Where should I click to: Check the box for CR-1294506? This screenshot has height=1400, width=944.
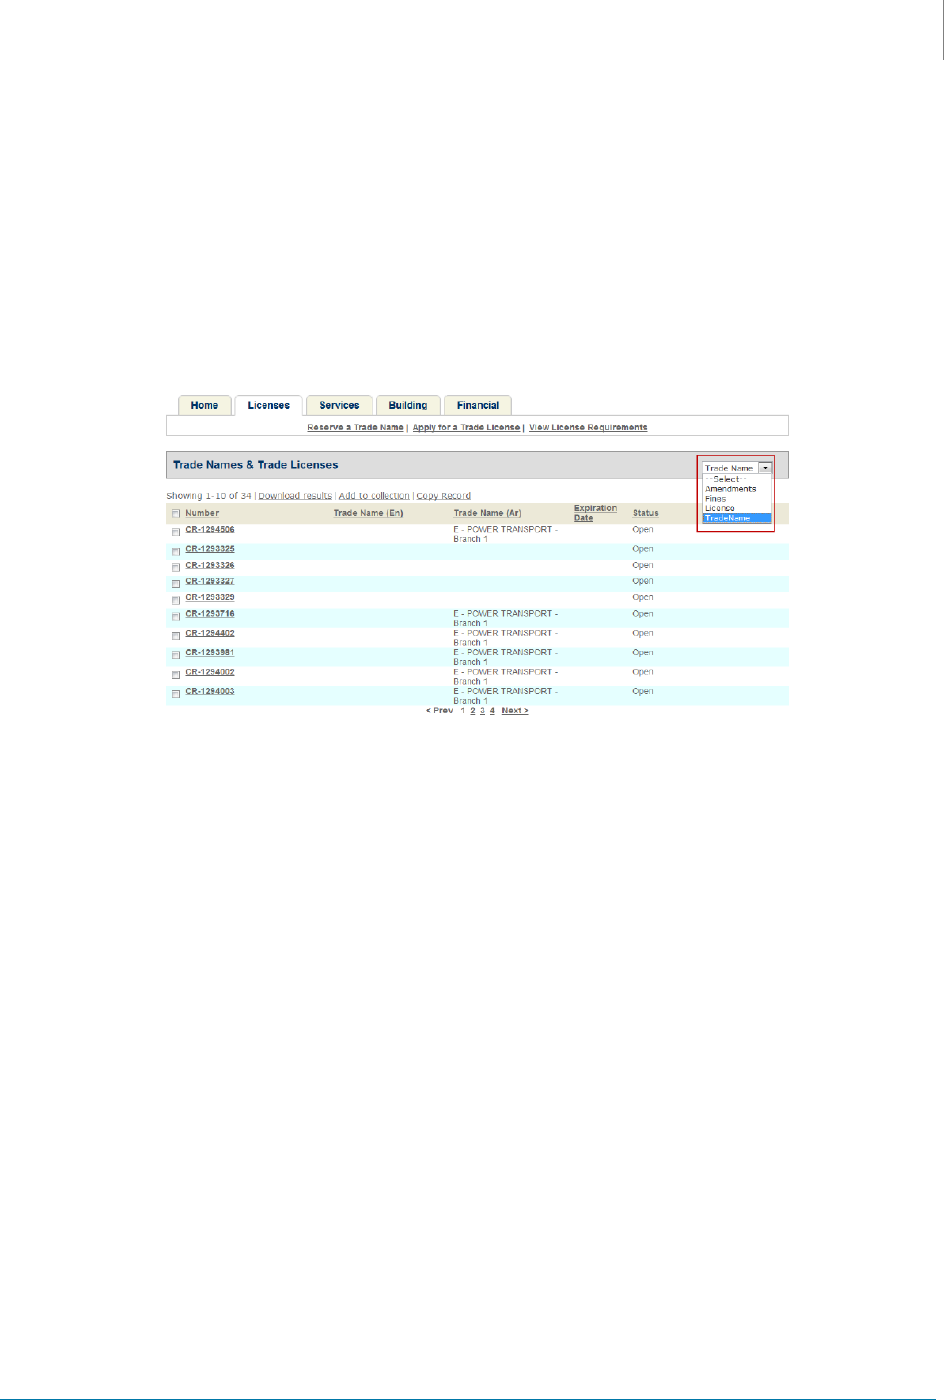pyautogui.click(x=176, y=532)
